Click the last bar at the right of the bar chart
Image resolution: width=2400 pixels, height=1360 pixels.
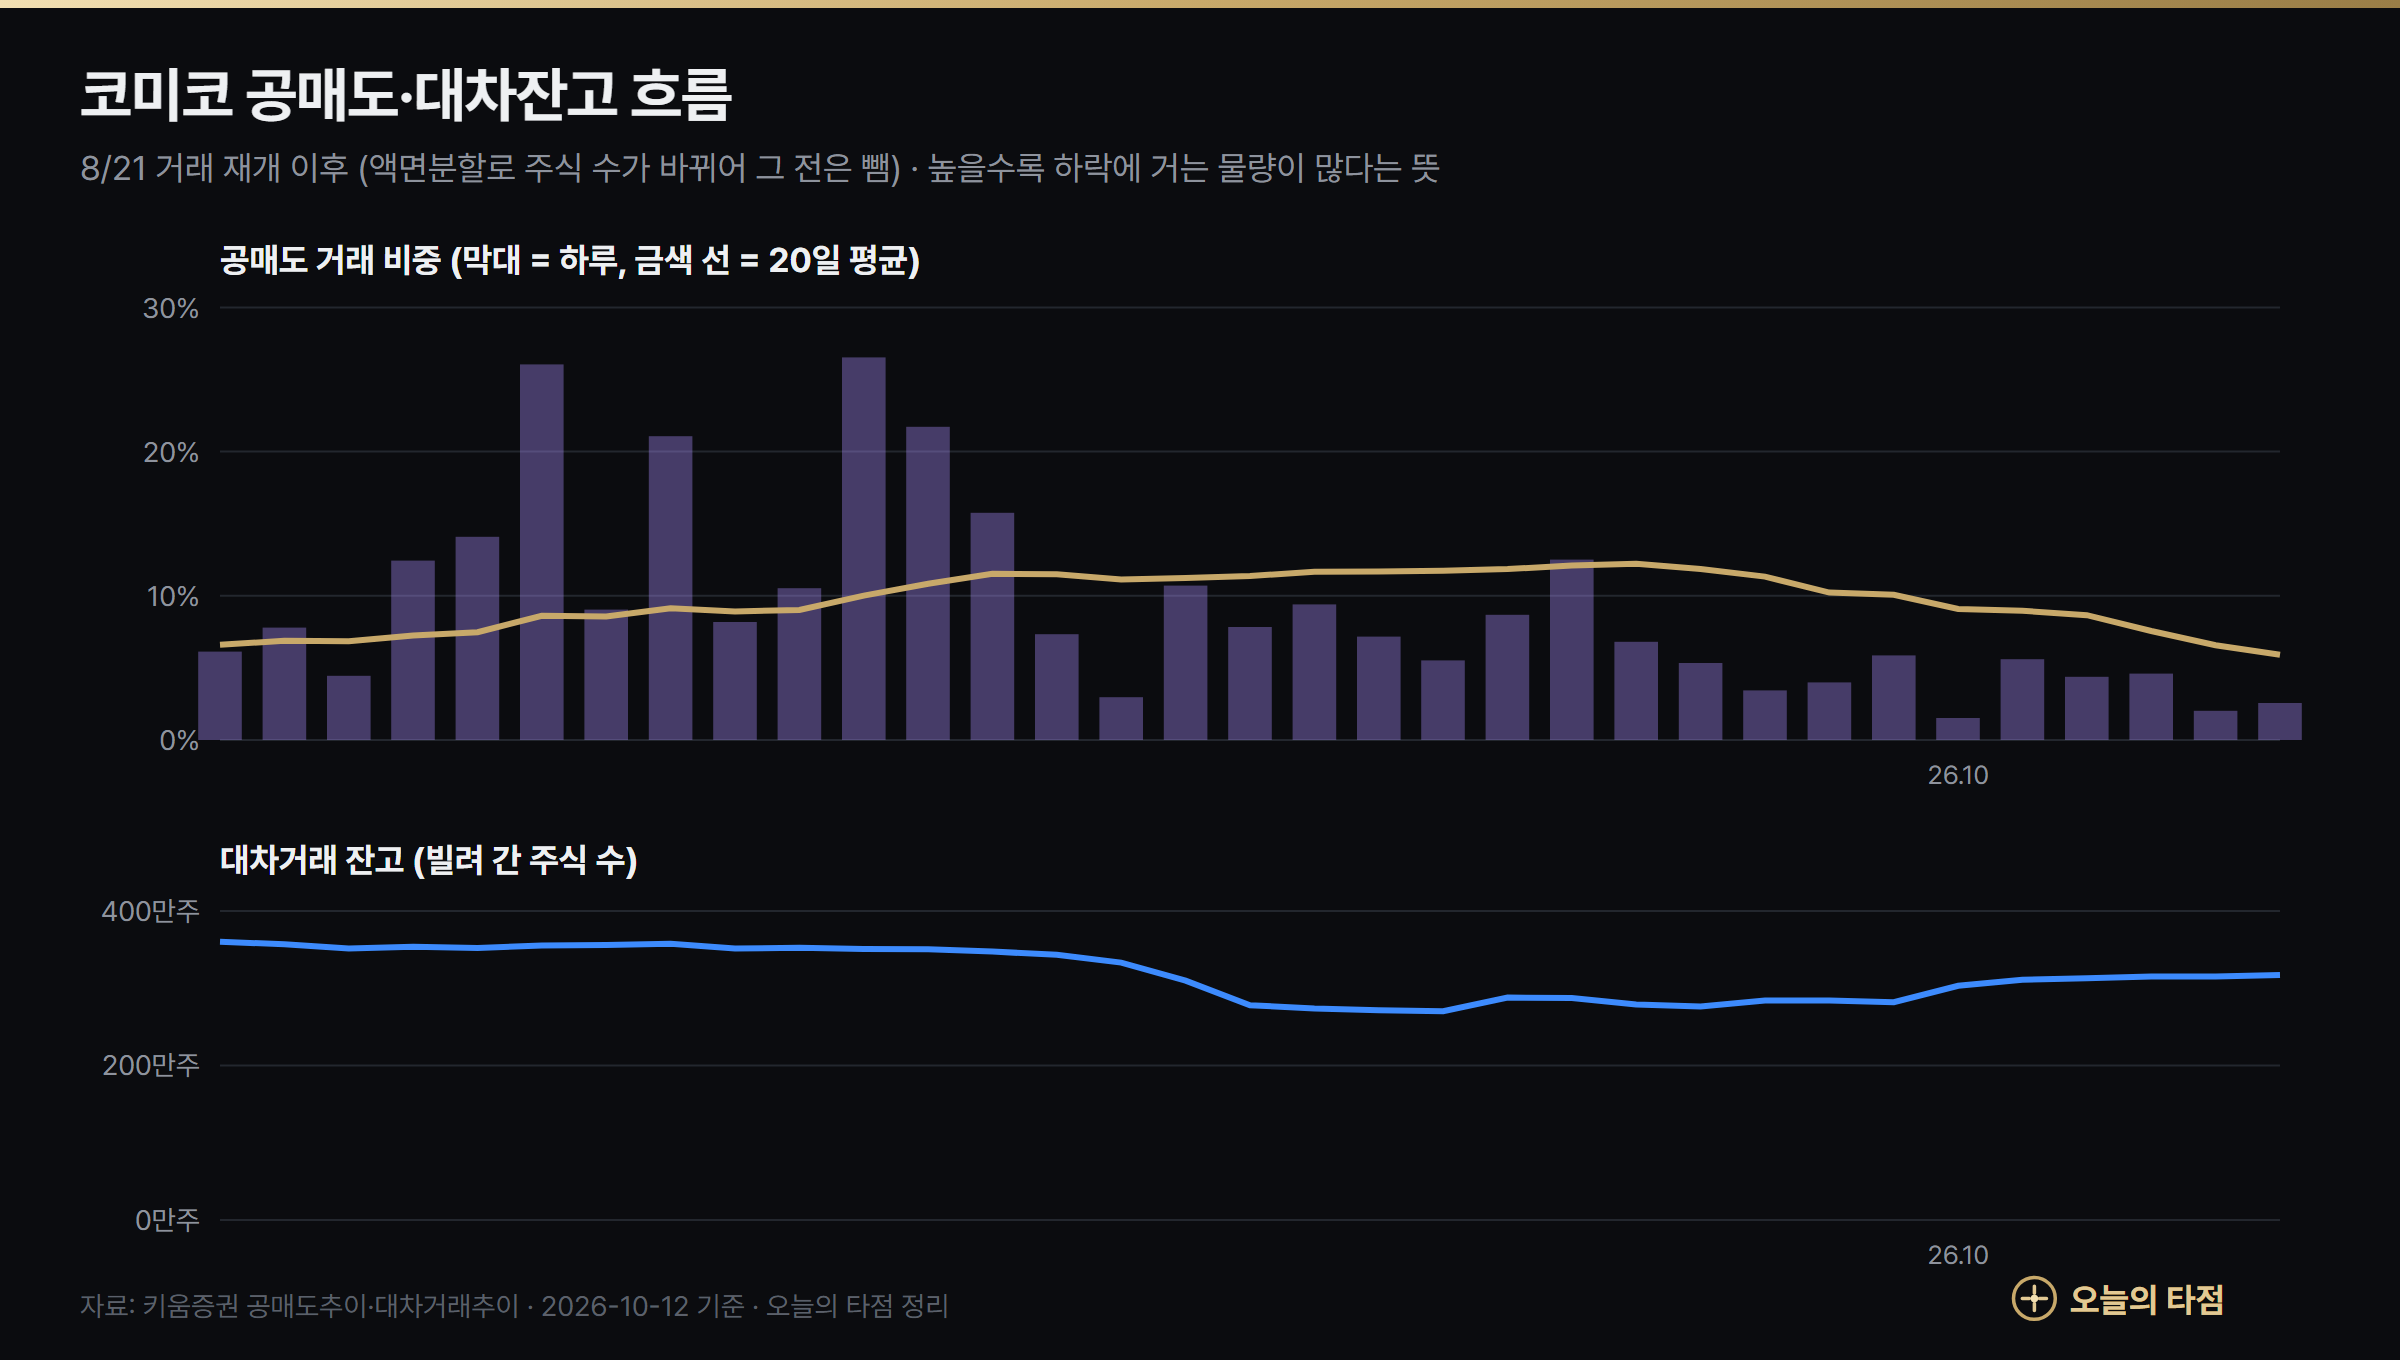coord(2280,721)
